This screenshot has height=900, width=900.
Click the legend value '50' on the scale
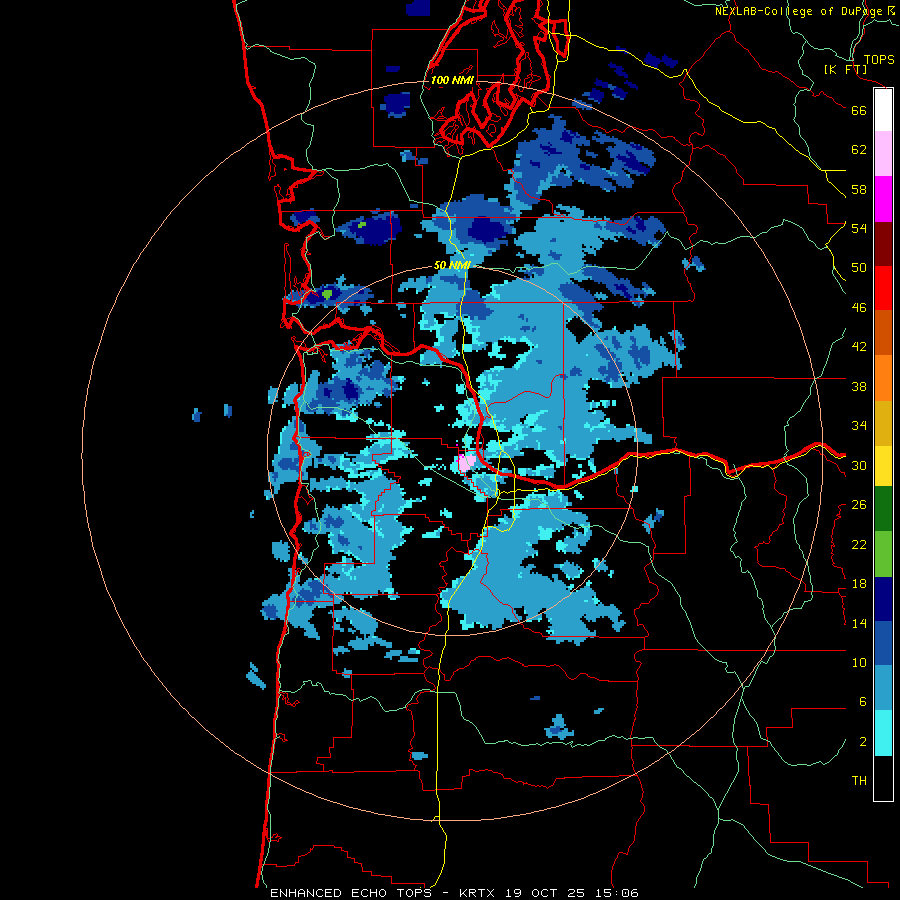[x=859, y=268]
